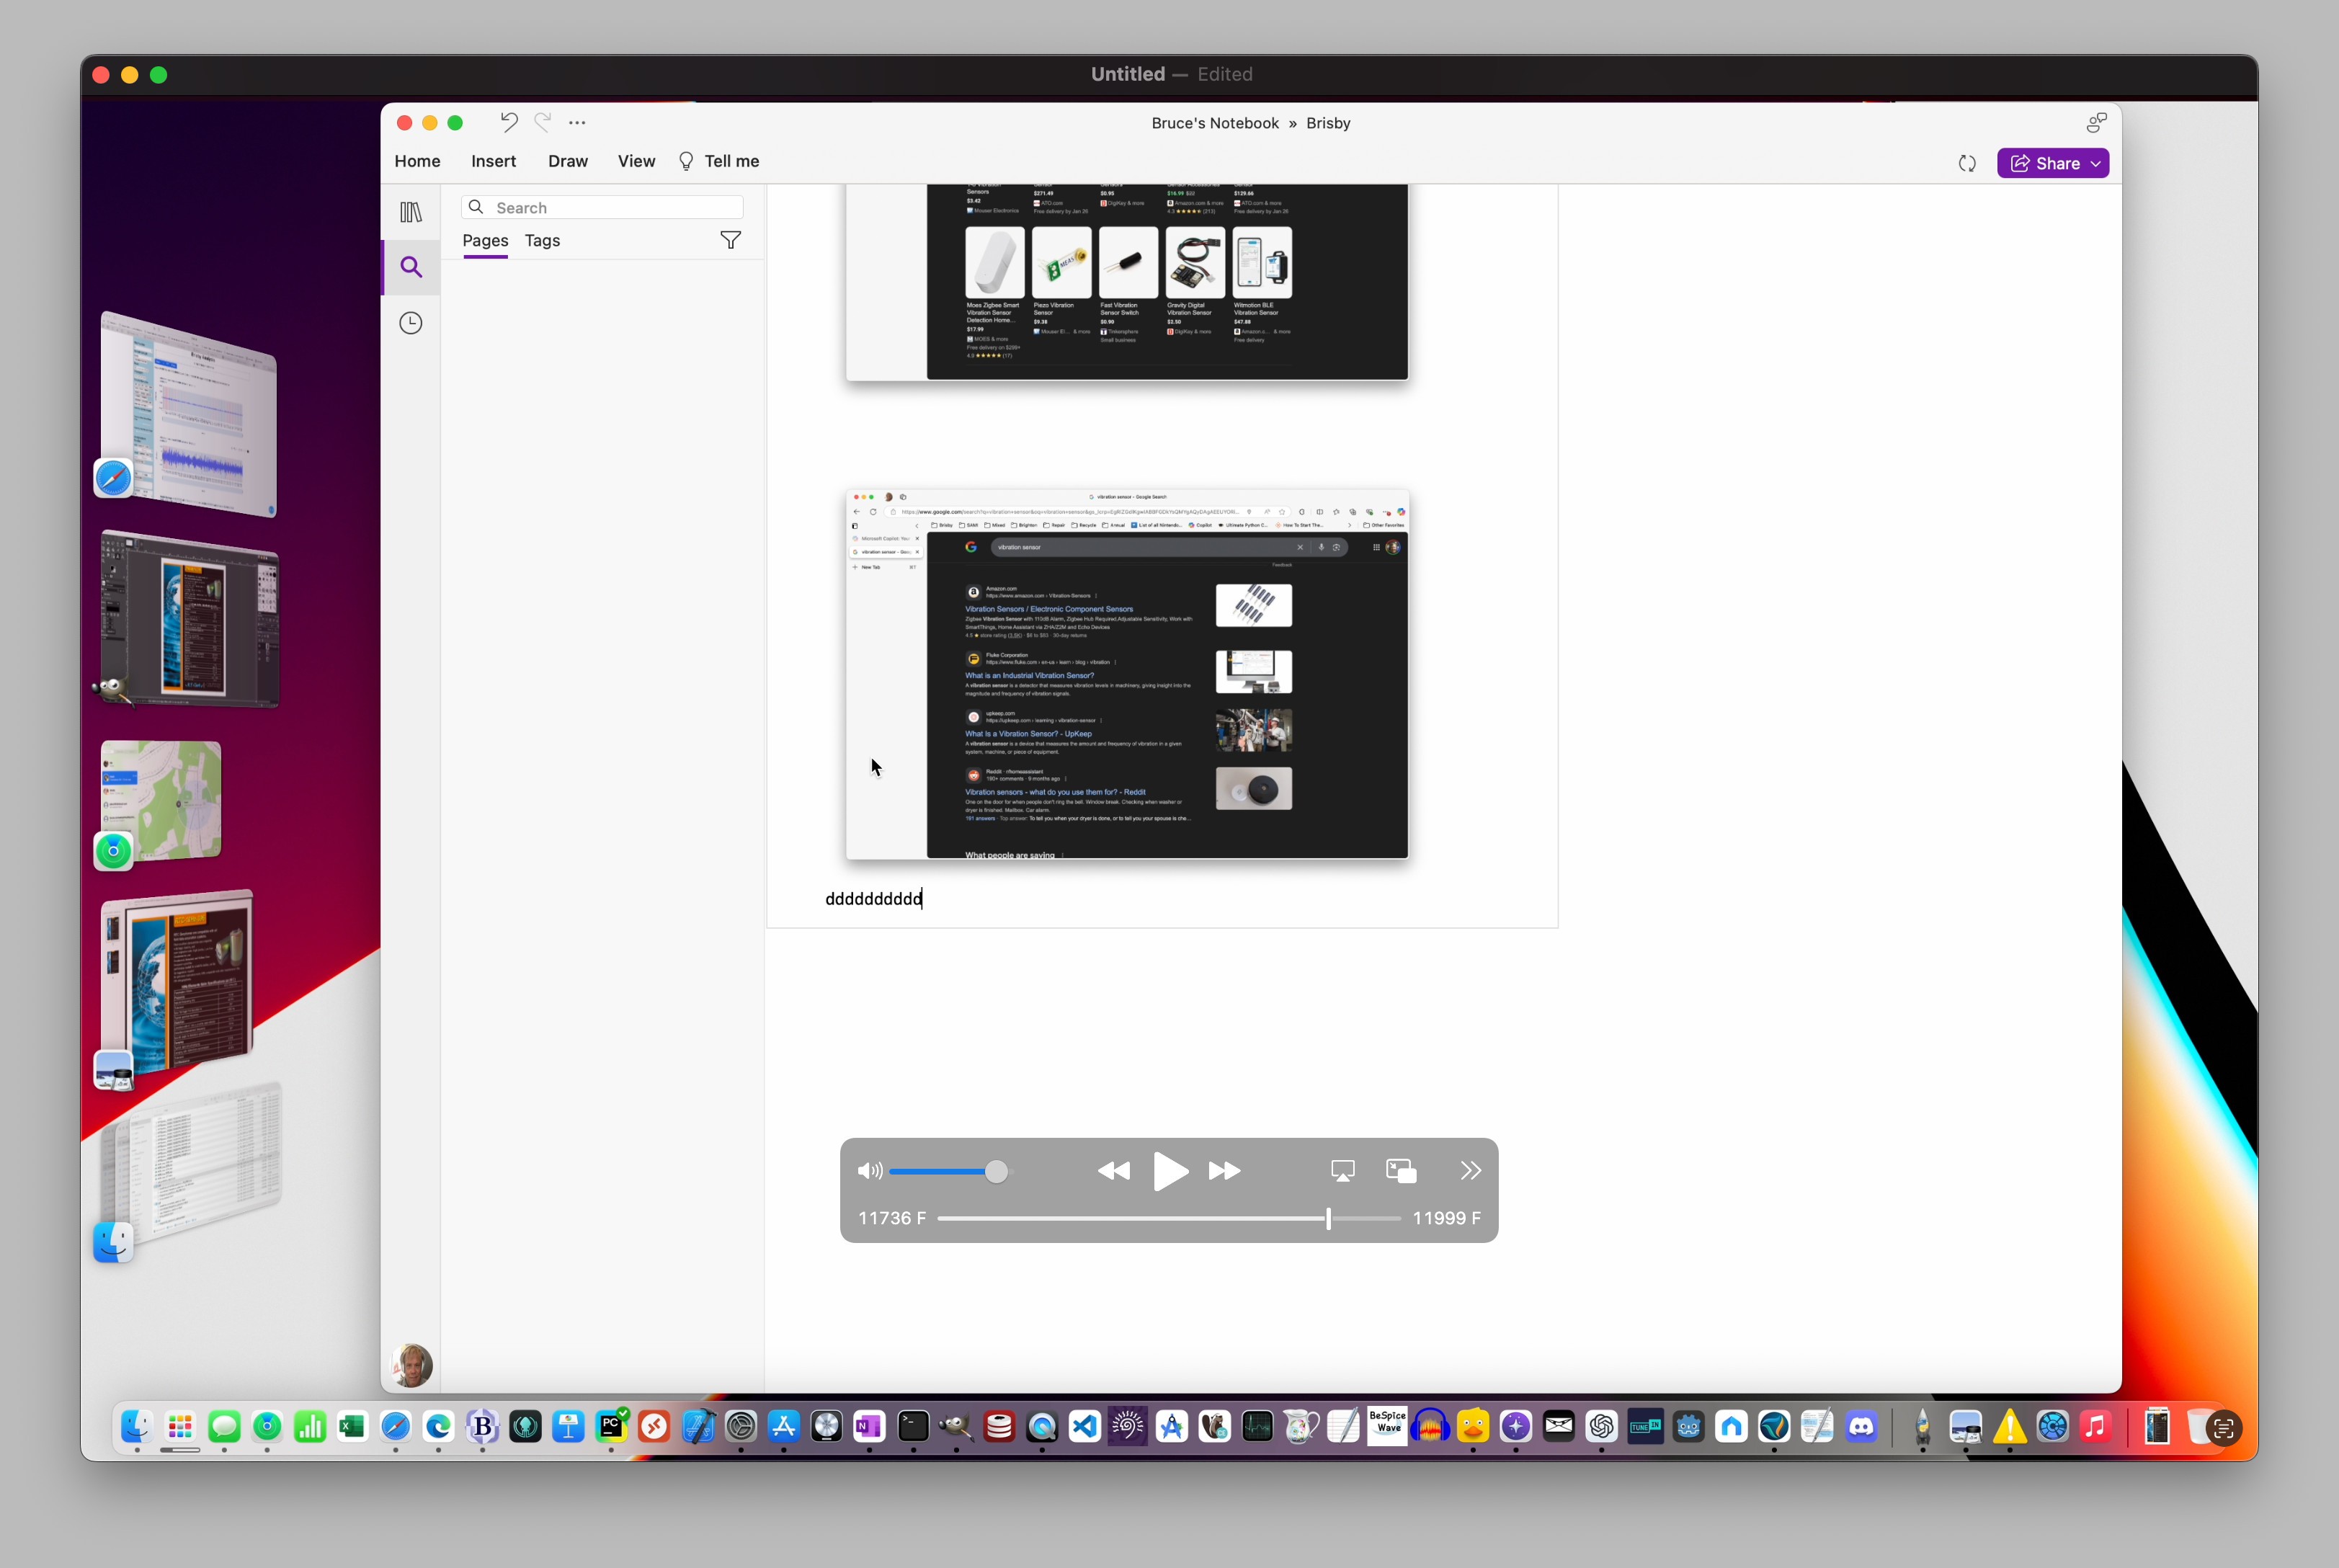The image size is (2339, 1568).
Task: Expand player extra controls chevrons
Action: 1470,1171
